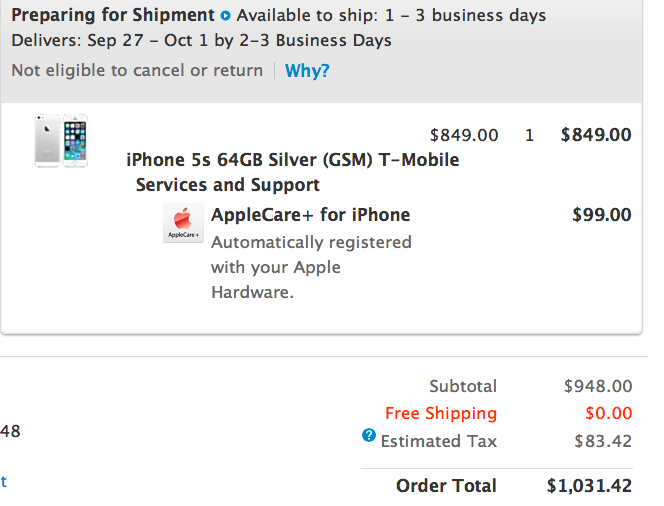Image resolution: width=664 pixels, height=506 pixels.
Task: Click the "Automatically registered" description text
Action: [311, 242]
